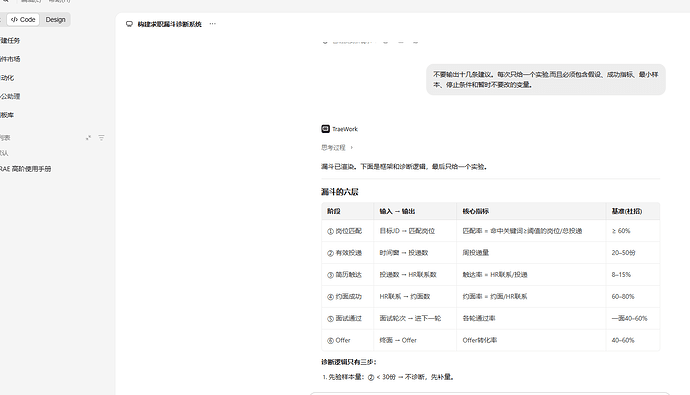The height and width of the screenshot is (395, 690).
Task: Click the collapse-all icon in sidebar list header
Action: click(x=88, y=138)
